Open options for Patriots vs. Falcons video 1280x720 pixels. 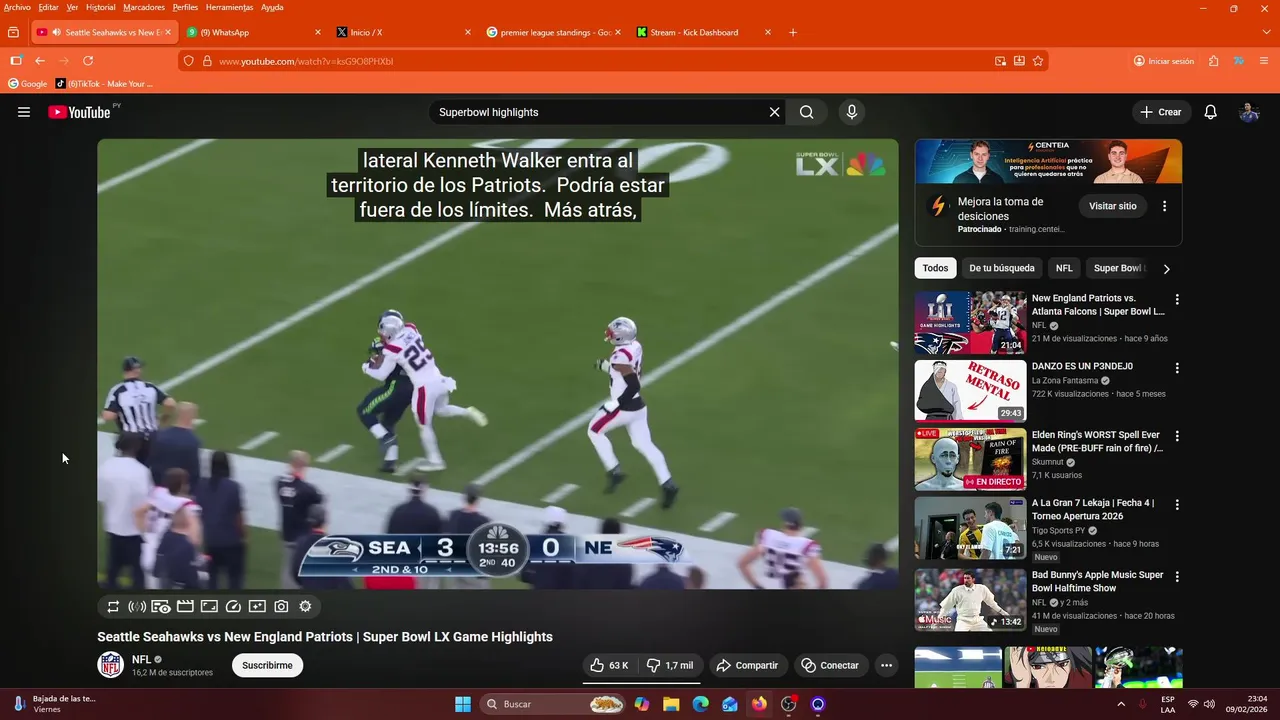coord(1177,299)
